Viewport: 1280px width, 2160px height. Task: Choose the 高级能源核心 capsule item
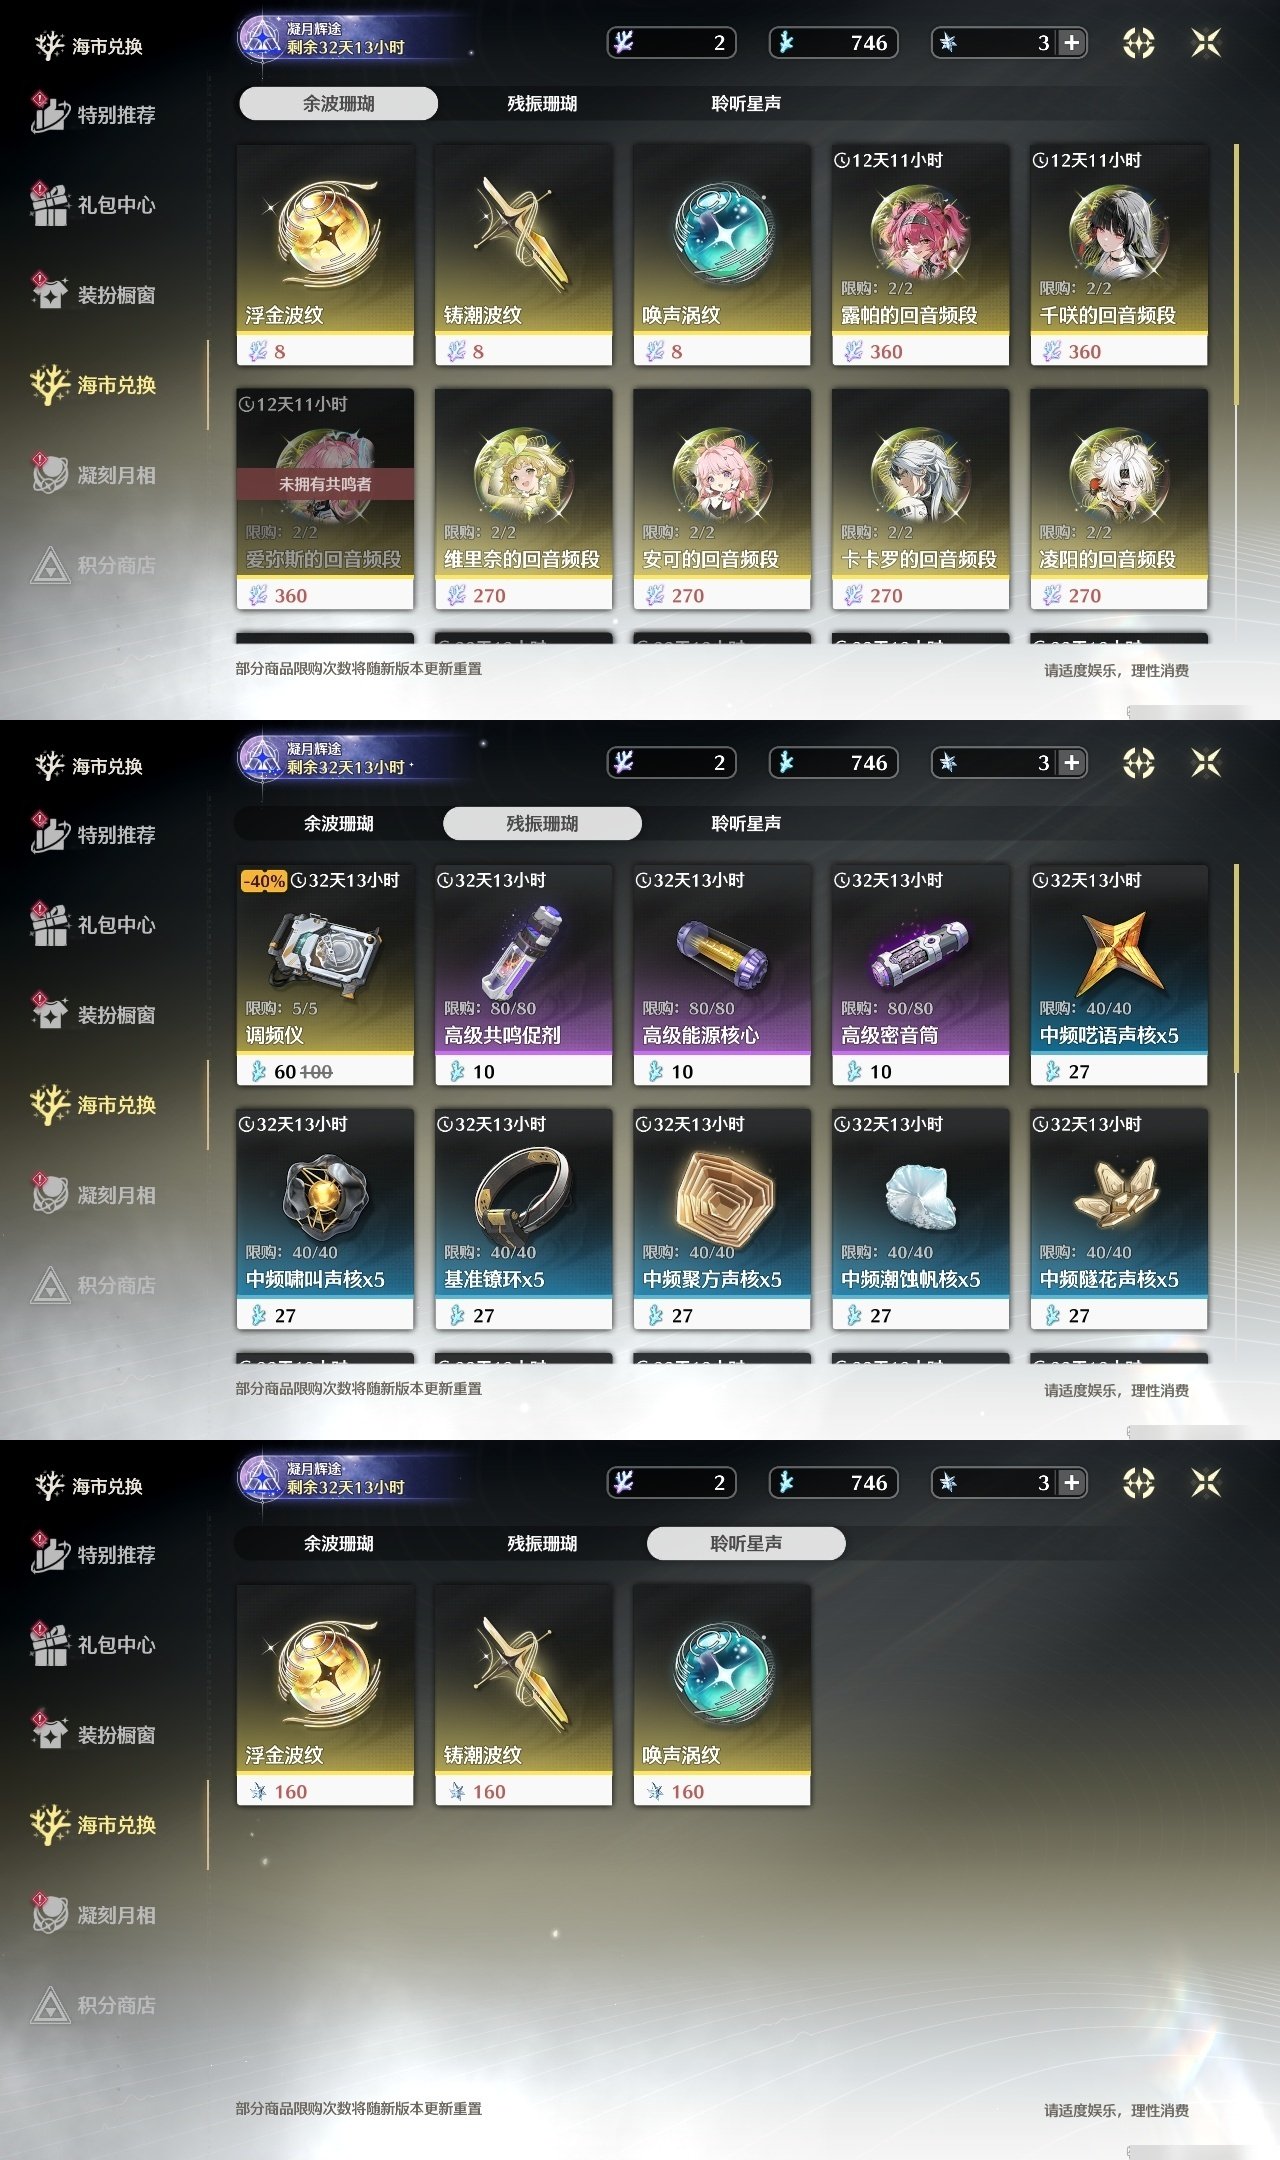click(721, 975)
